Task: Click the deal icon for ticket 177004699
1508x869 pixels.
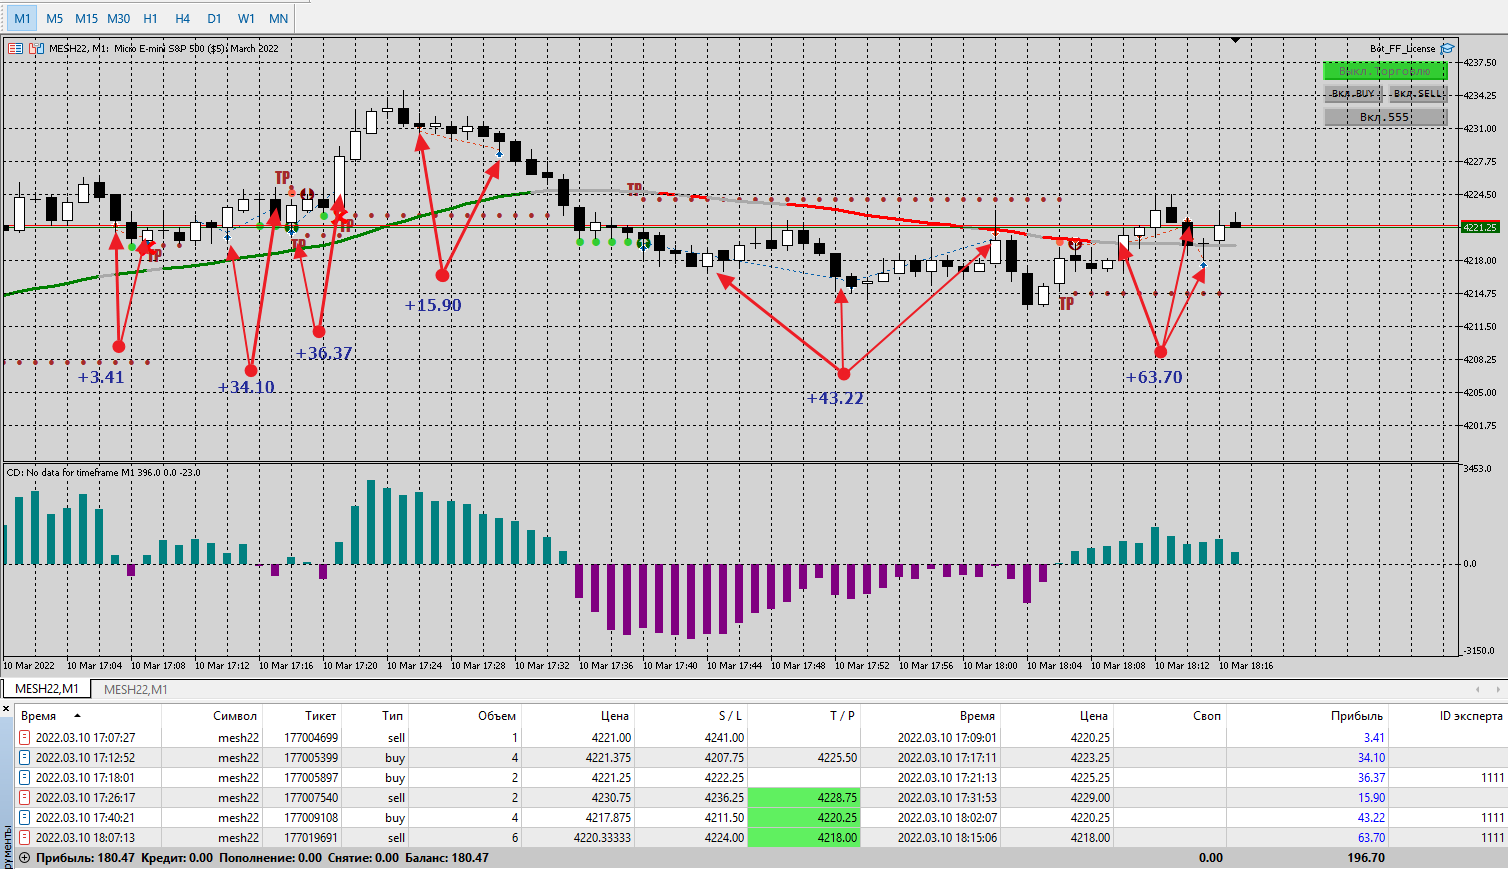Action: pyautogui.click(x=25, y=738)
